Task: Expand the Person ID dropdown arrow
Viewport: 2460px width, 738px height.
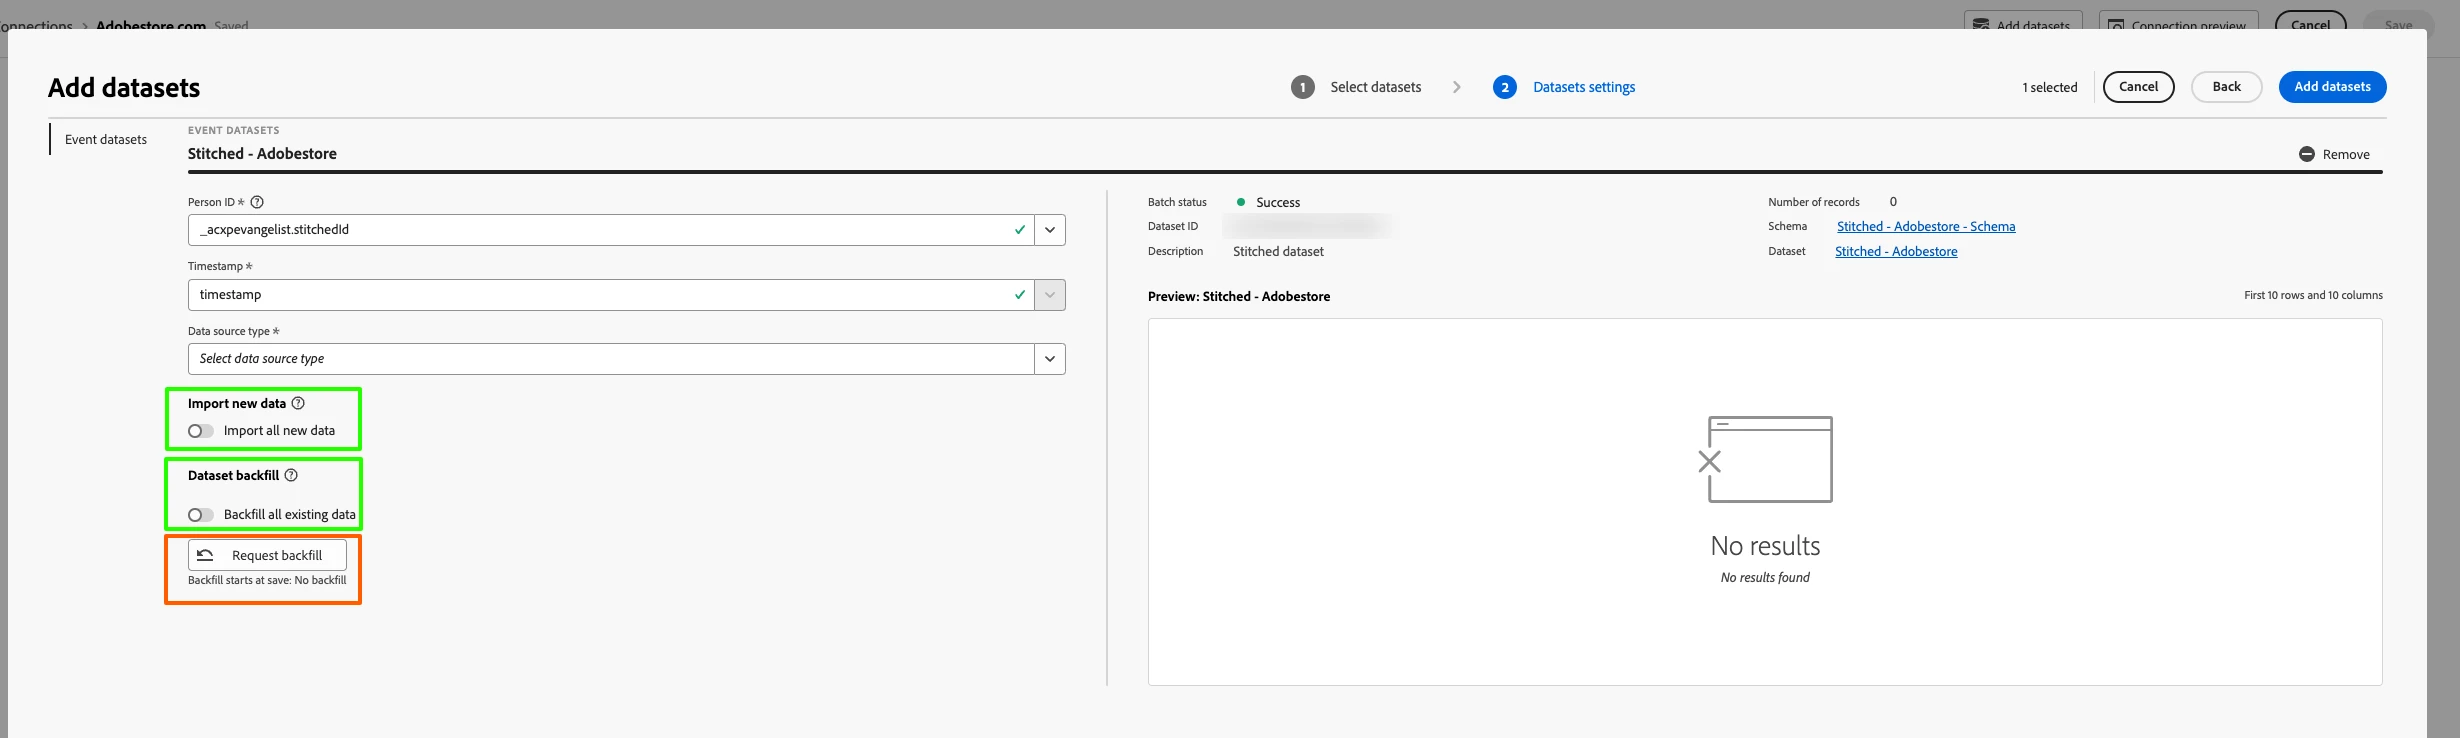Action: [x=1050, y=230]
